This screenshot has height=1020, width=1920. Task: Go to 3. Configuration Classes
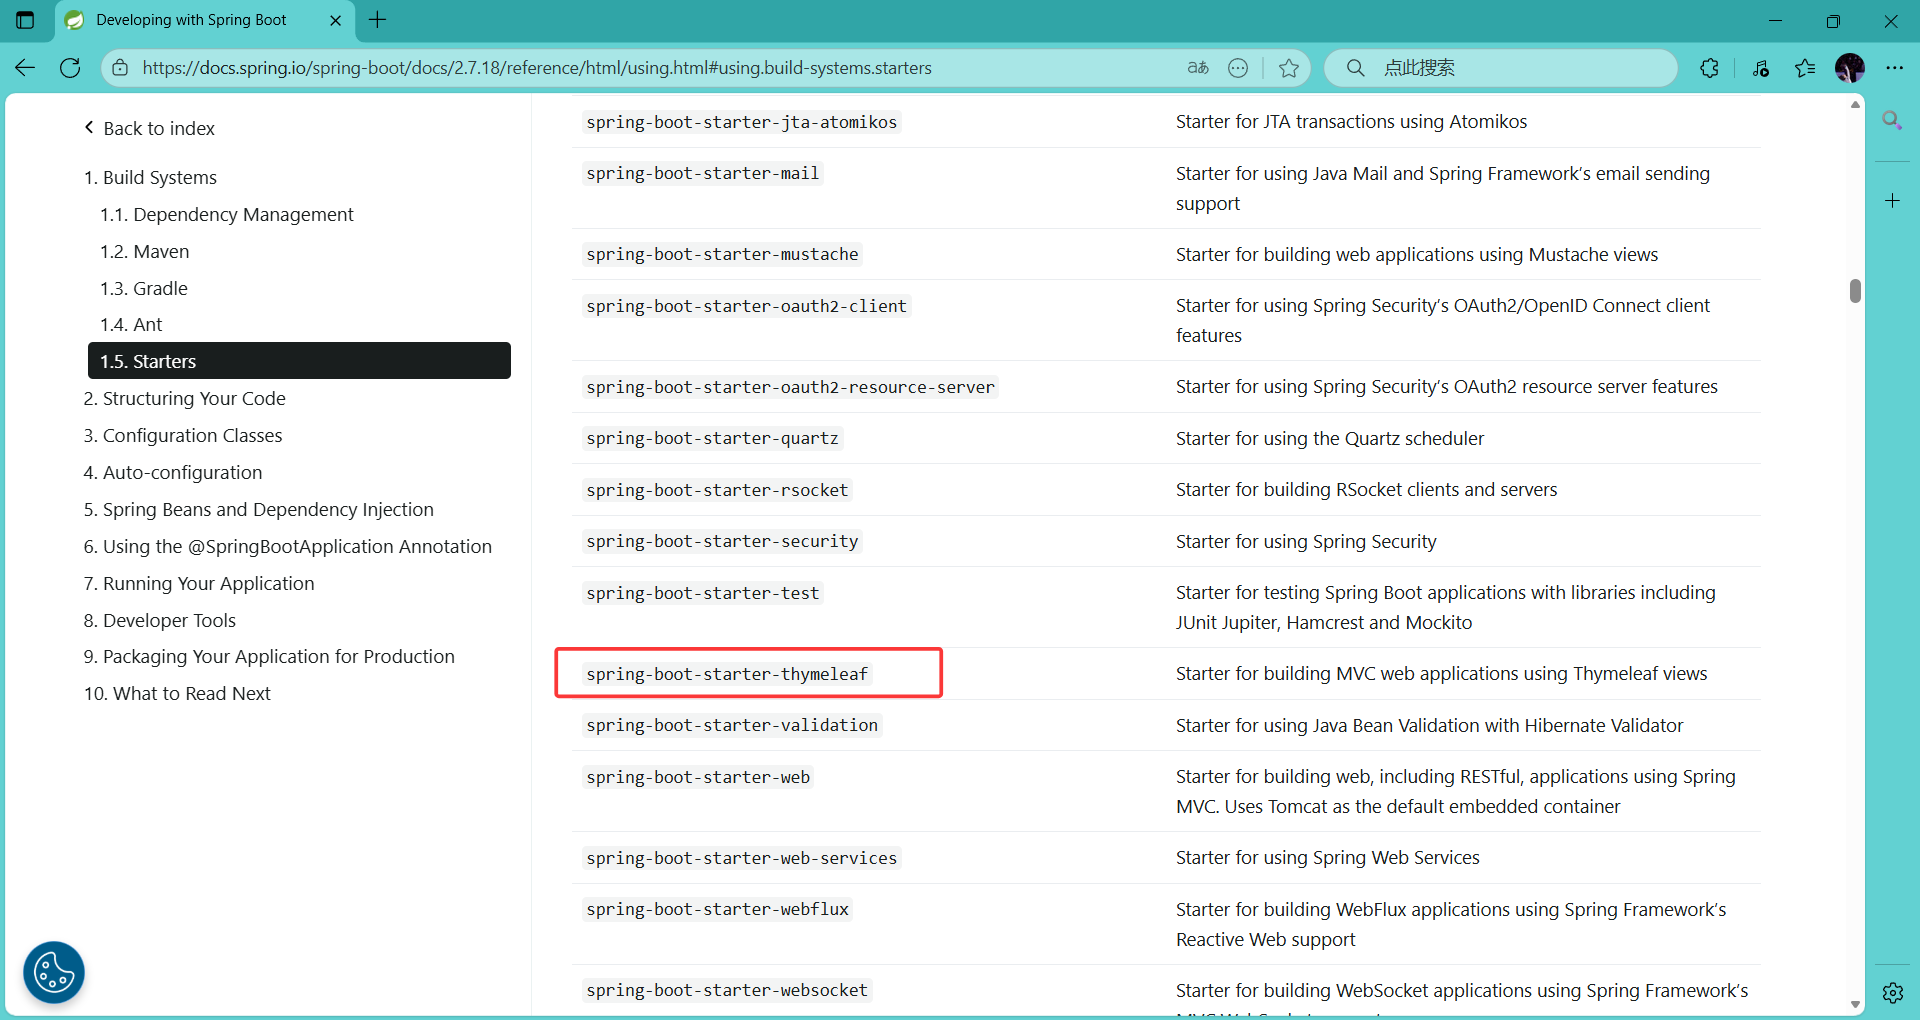click(x=183, y=435)
